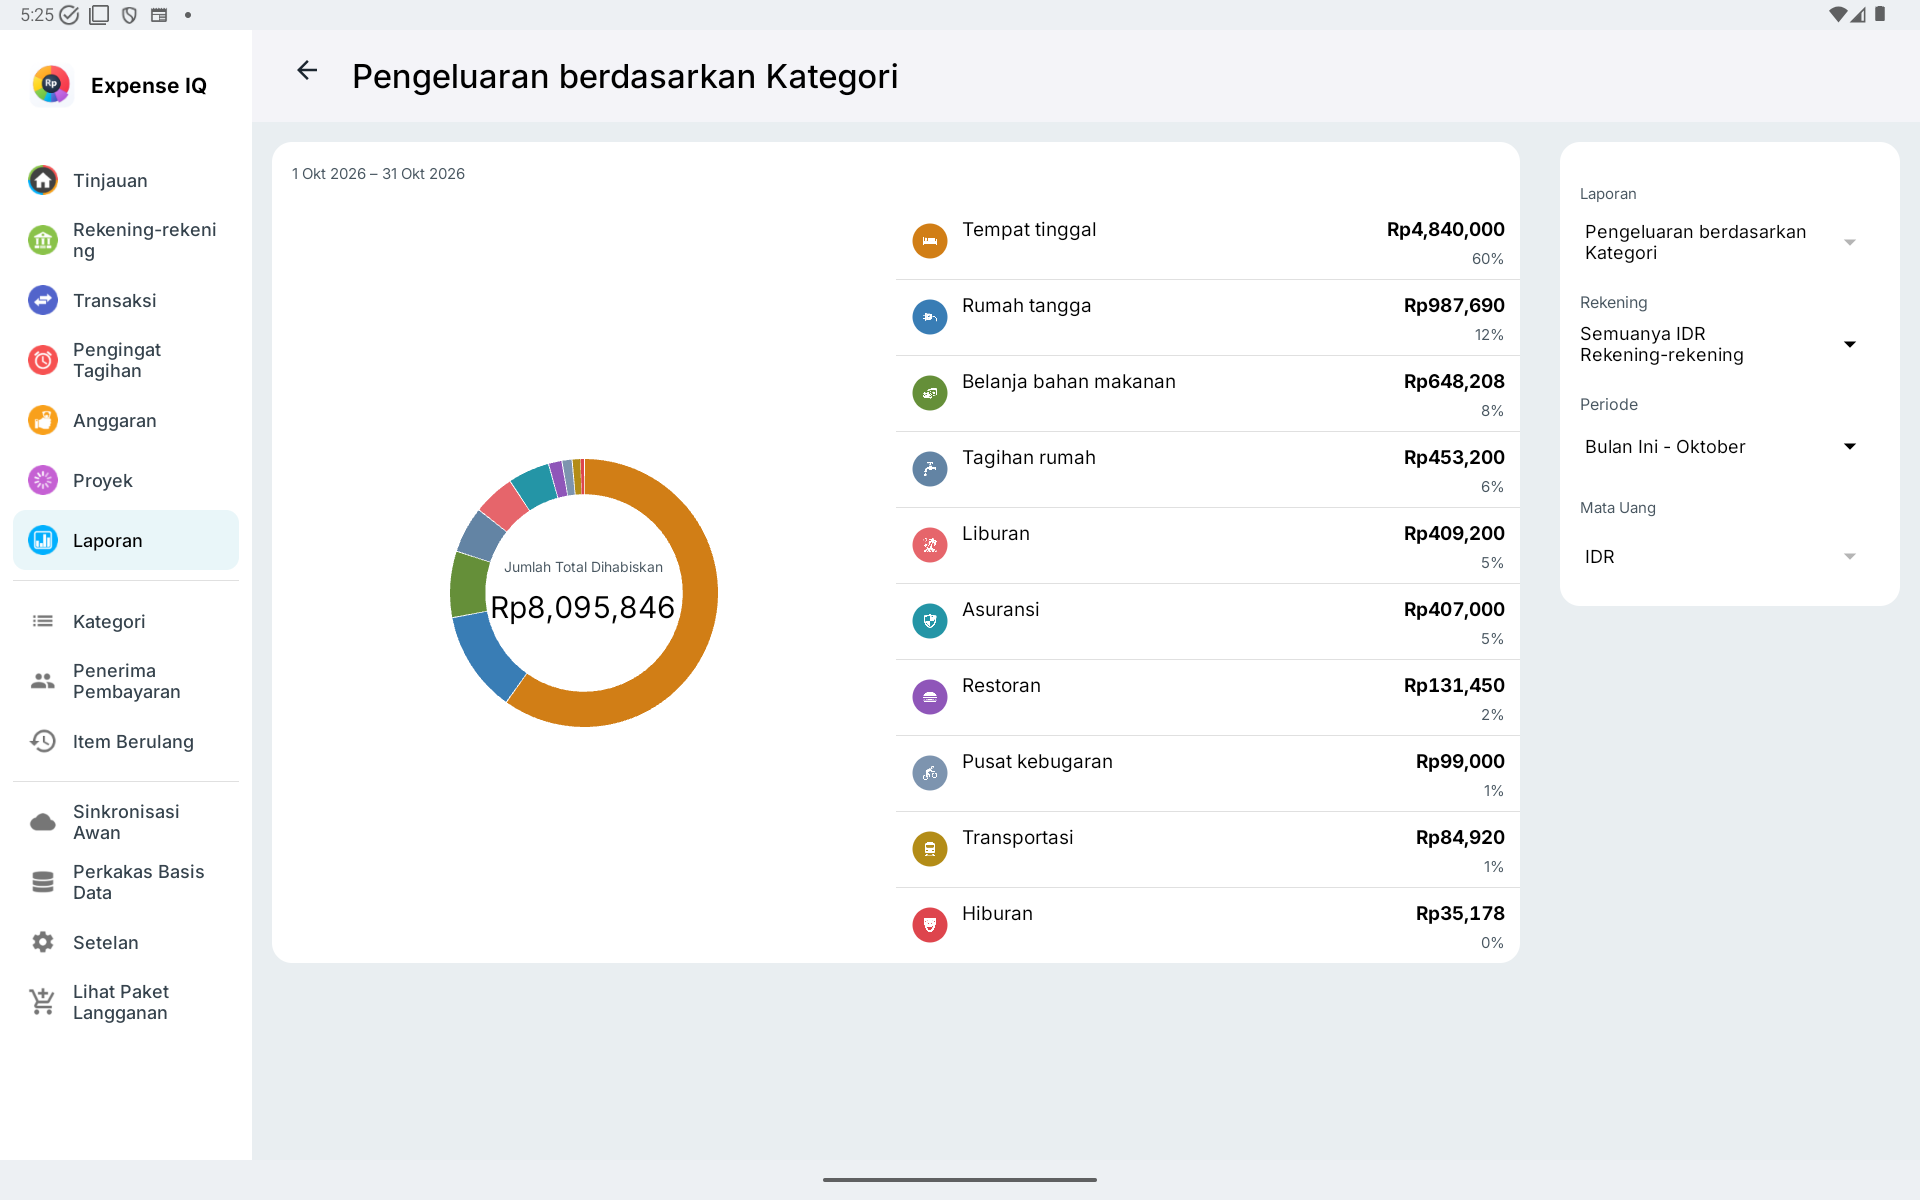Open the Mata Uang IDR dropdown
Image resolution: width=1920 pixels, height=1200 pixels.
point(1720,556)
